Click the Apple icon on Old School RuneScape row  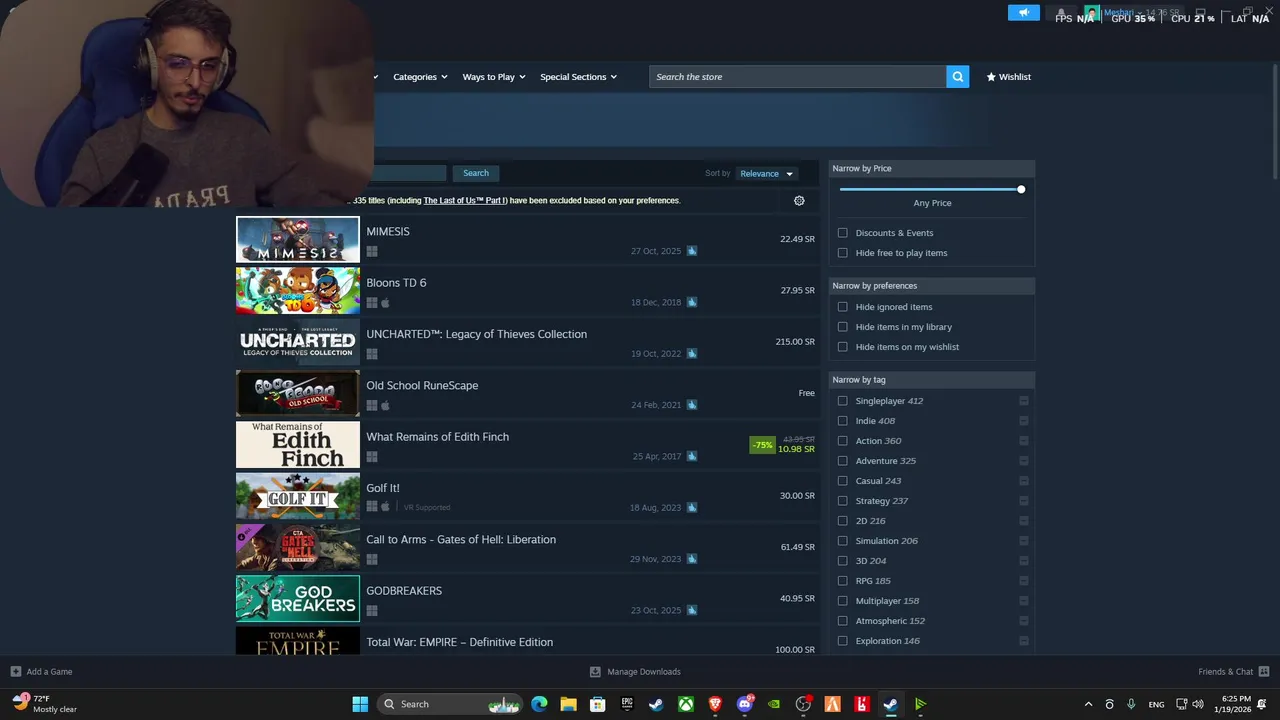385,406
